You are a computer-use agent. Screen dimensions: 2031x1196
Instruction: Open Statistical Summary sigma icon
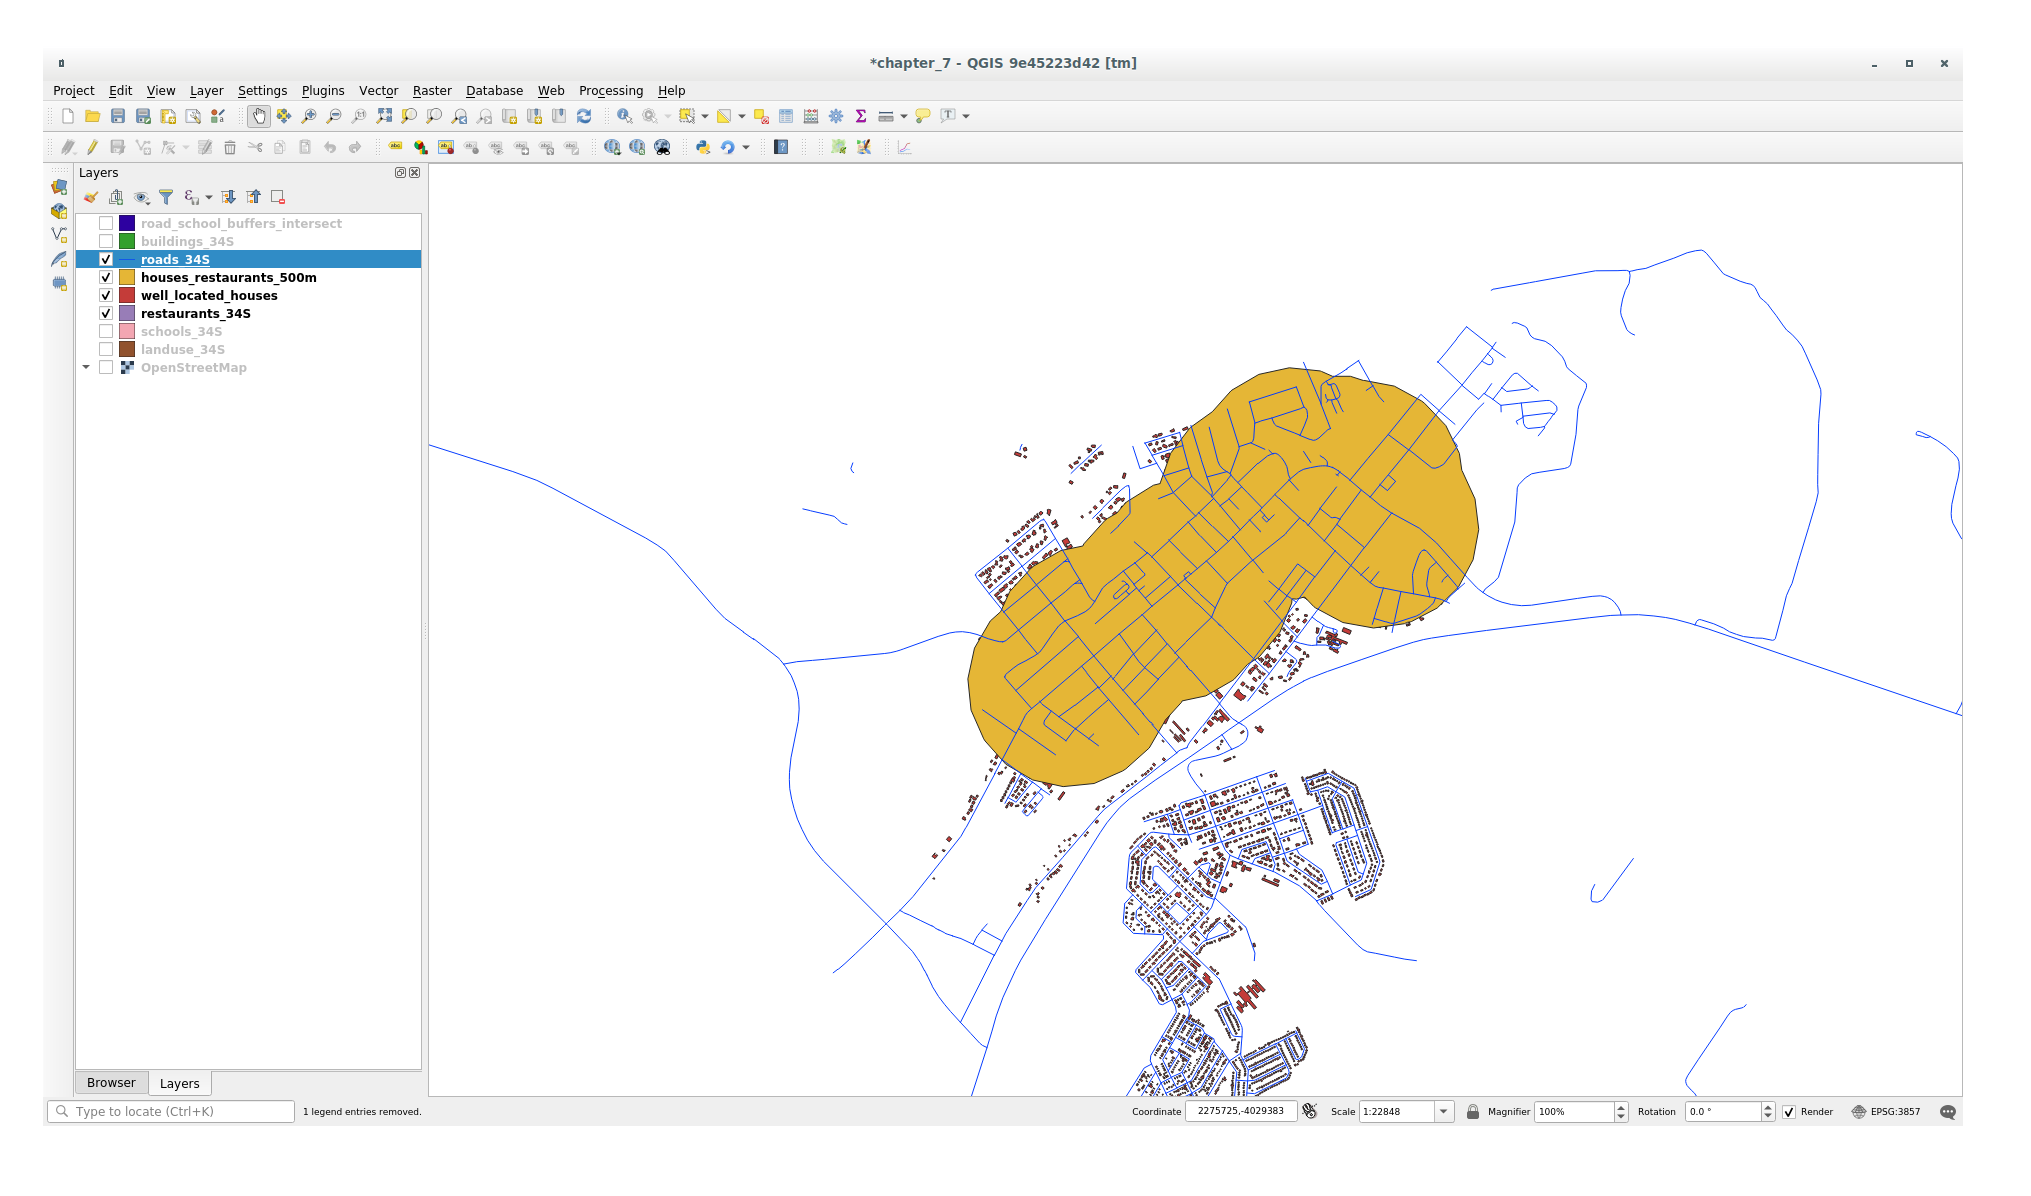[860, 116]
